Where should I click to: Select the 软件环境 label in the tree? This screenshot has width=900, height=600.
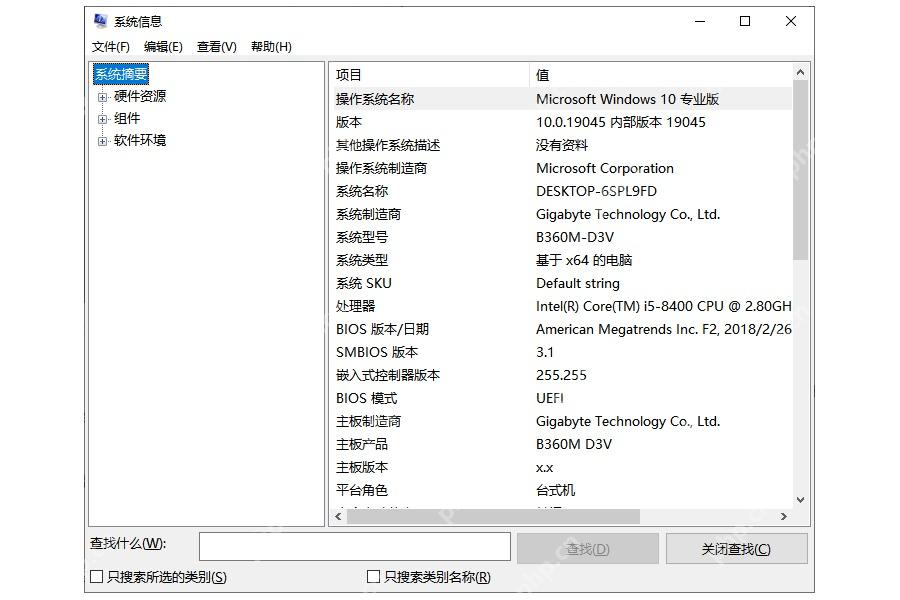(x=140, y=140)
